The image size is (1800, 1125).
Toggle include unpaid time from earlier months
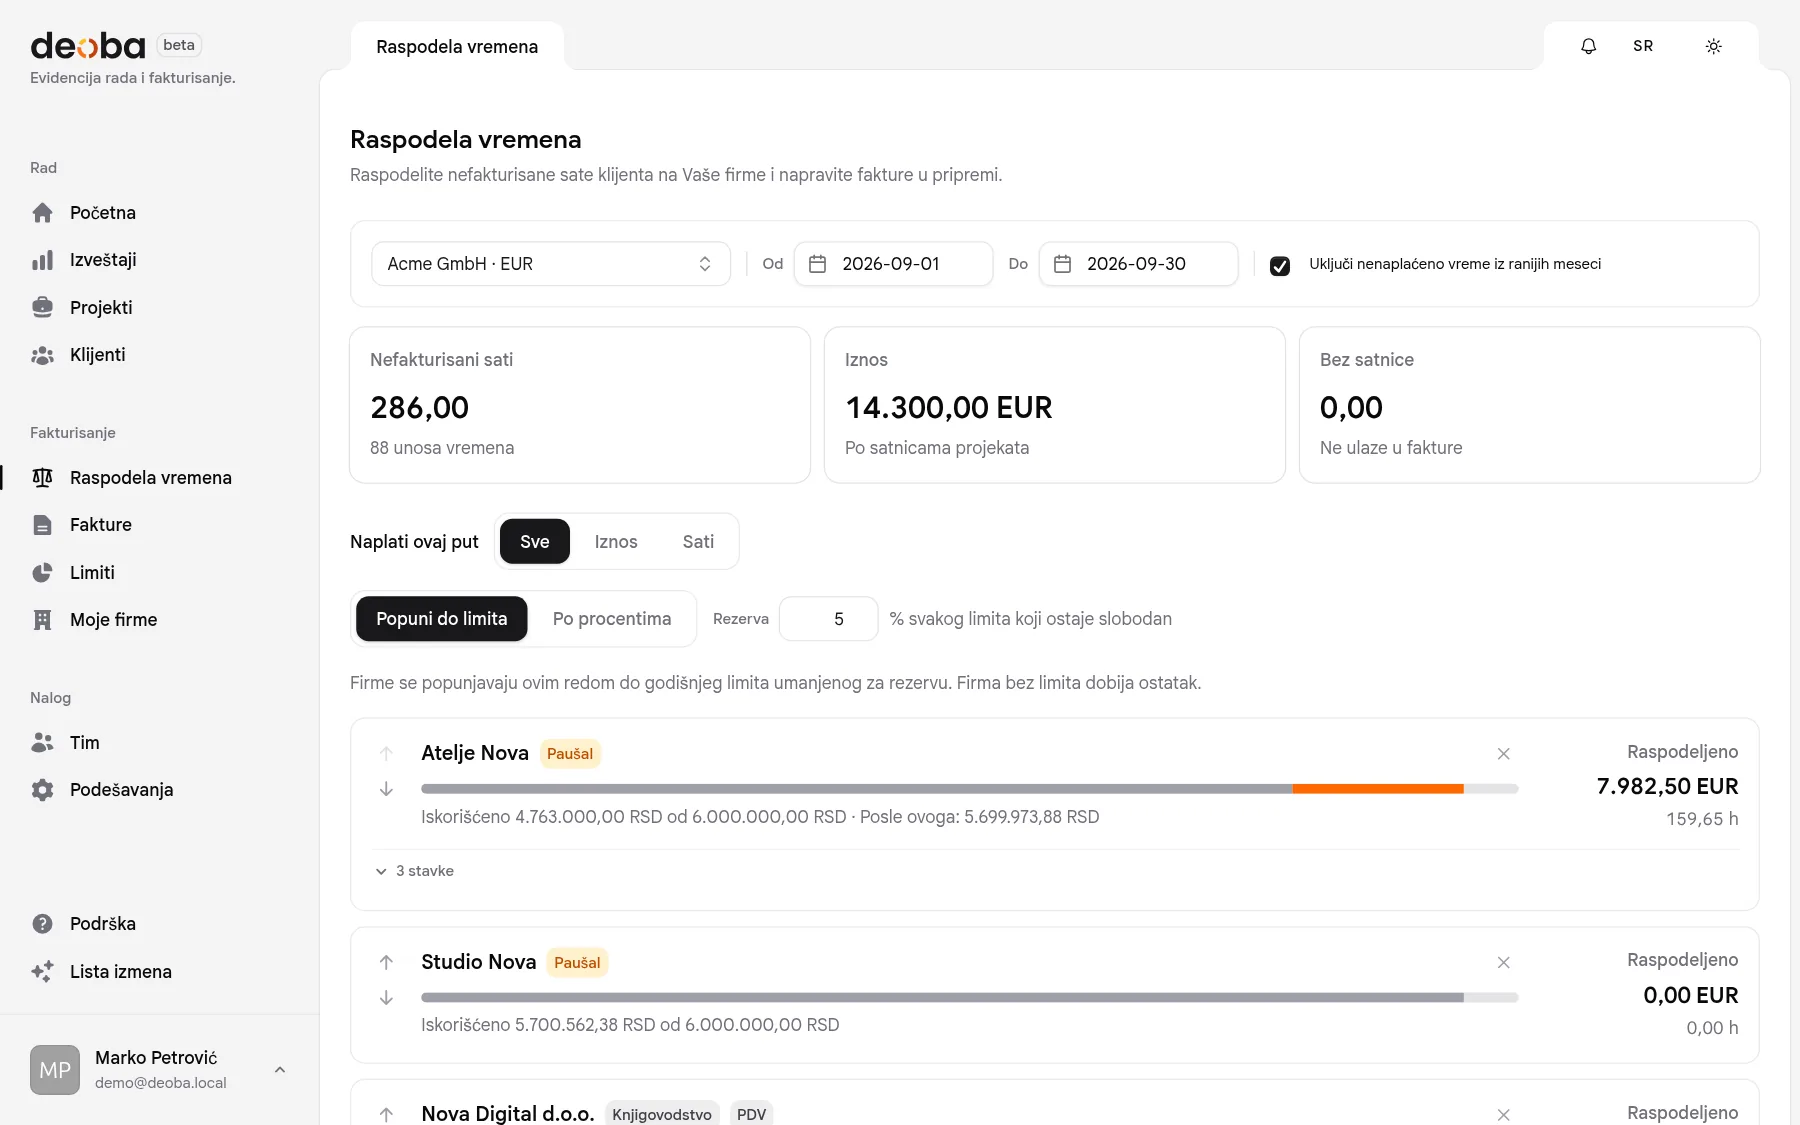click(x=1279, y=265)
